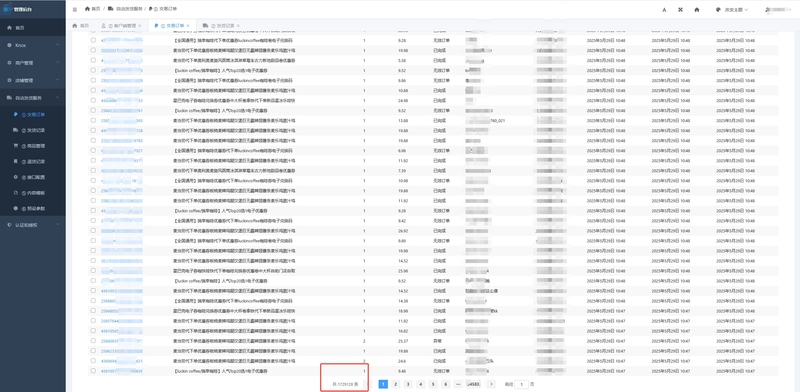Go to page 5 in pagination
Image resolution: width=800 pixels, height=392 pixels.
(433, 384)
